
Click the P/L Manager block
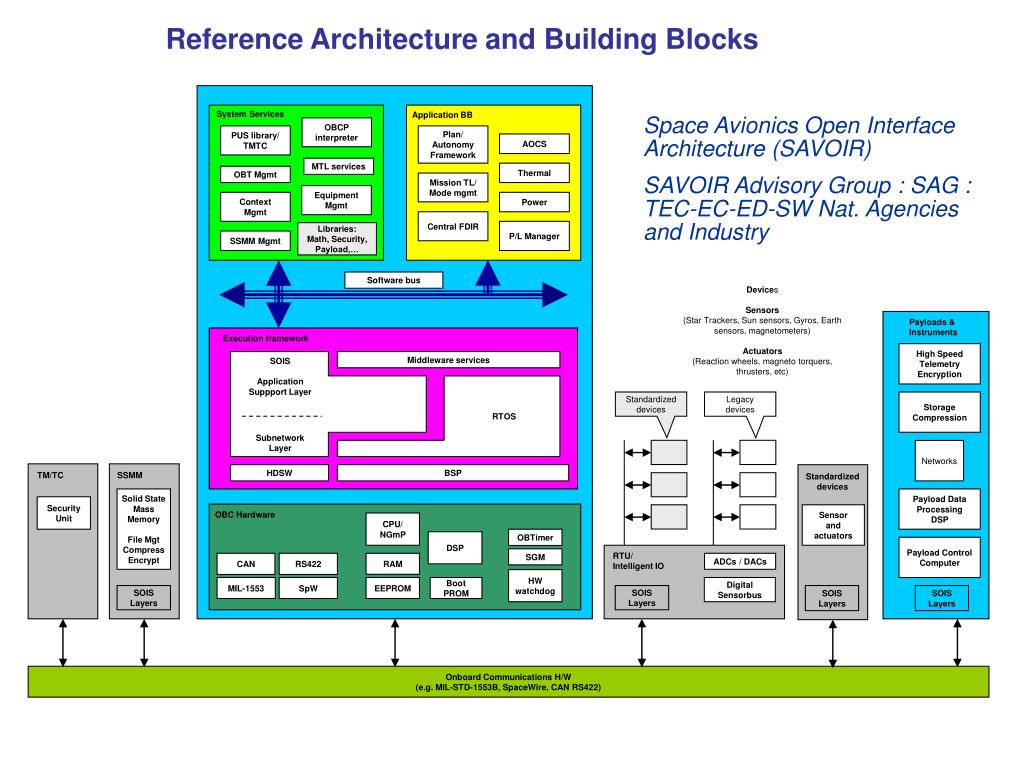[534, 236]
